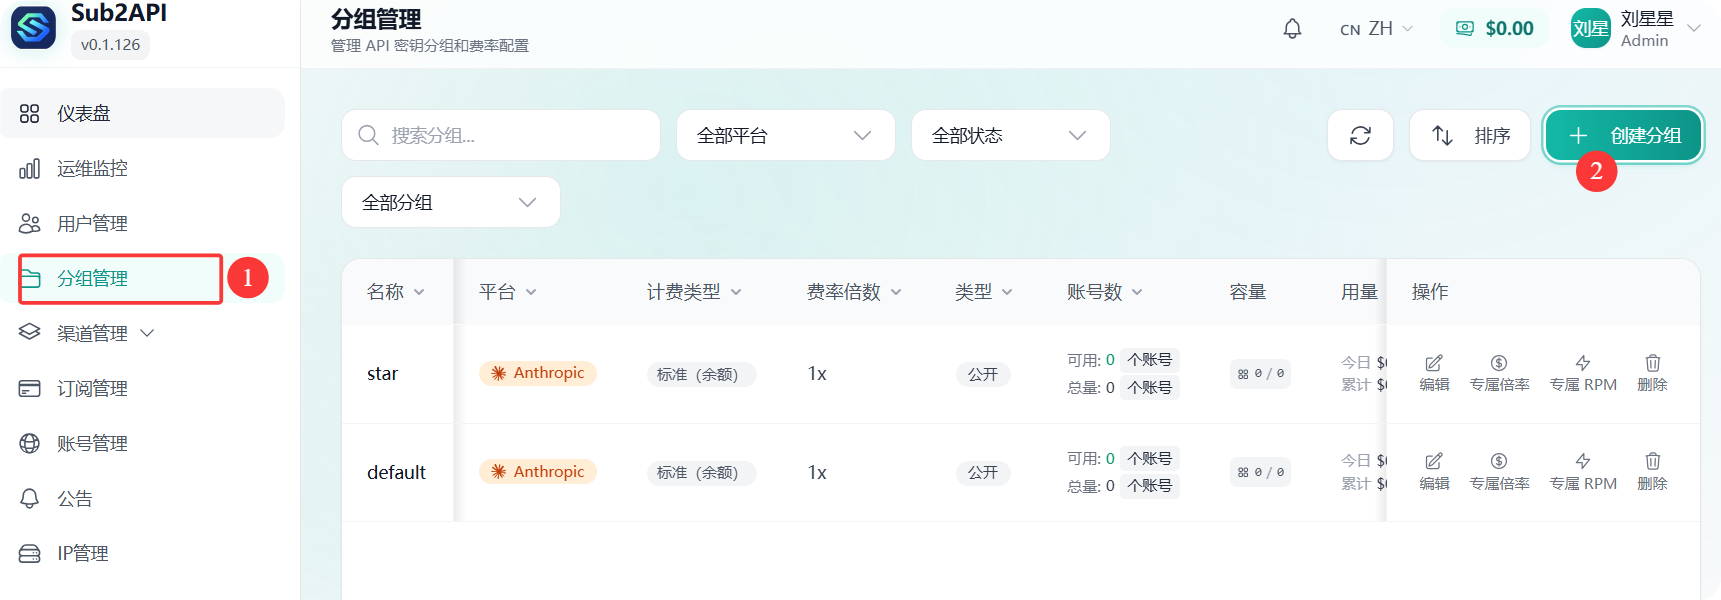
Task: Sort by 名称 column header
Action: pos(396,292)
